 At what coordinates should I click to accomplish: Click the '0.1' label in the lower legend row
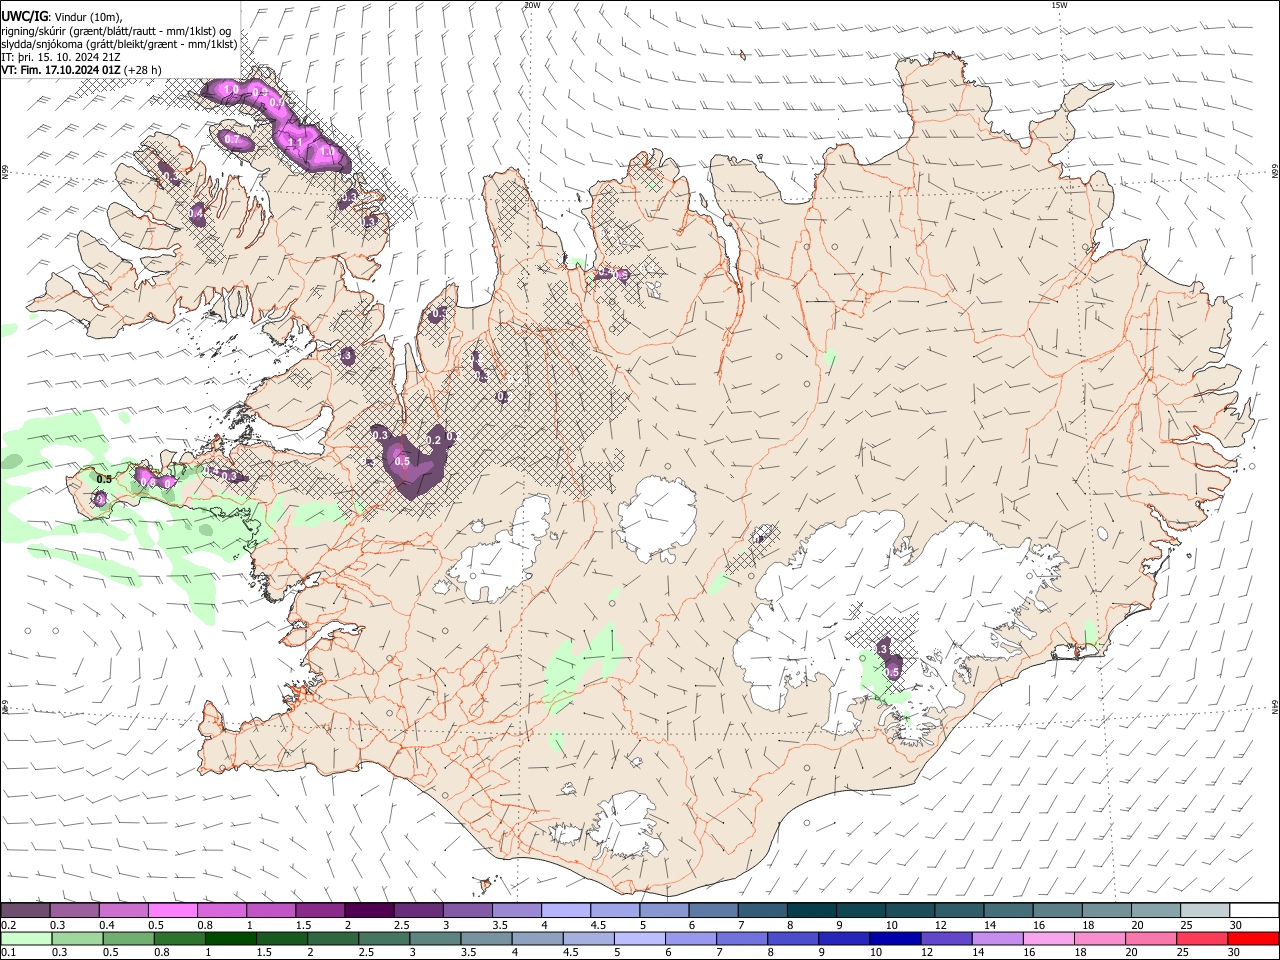[x=8, y=952]
